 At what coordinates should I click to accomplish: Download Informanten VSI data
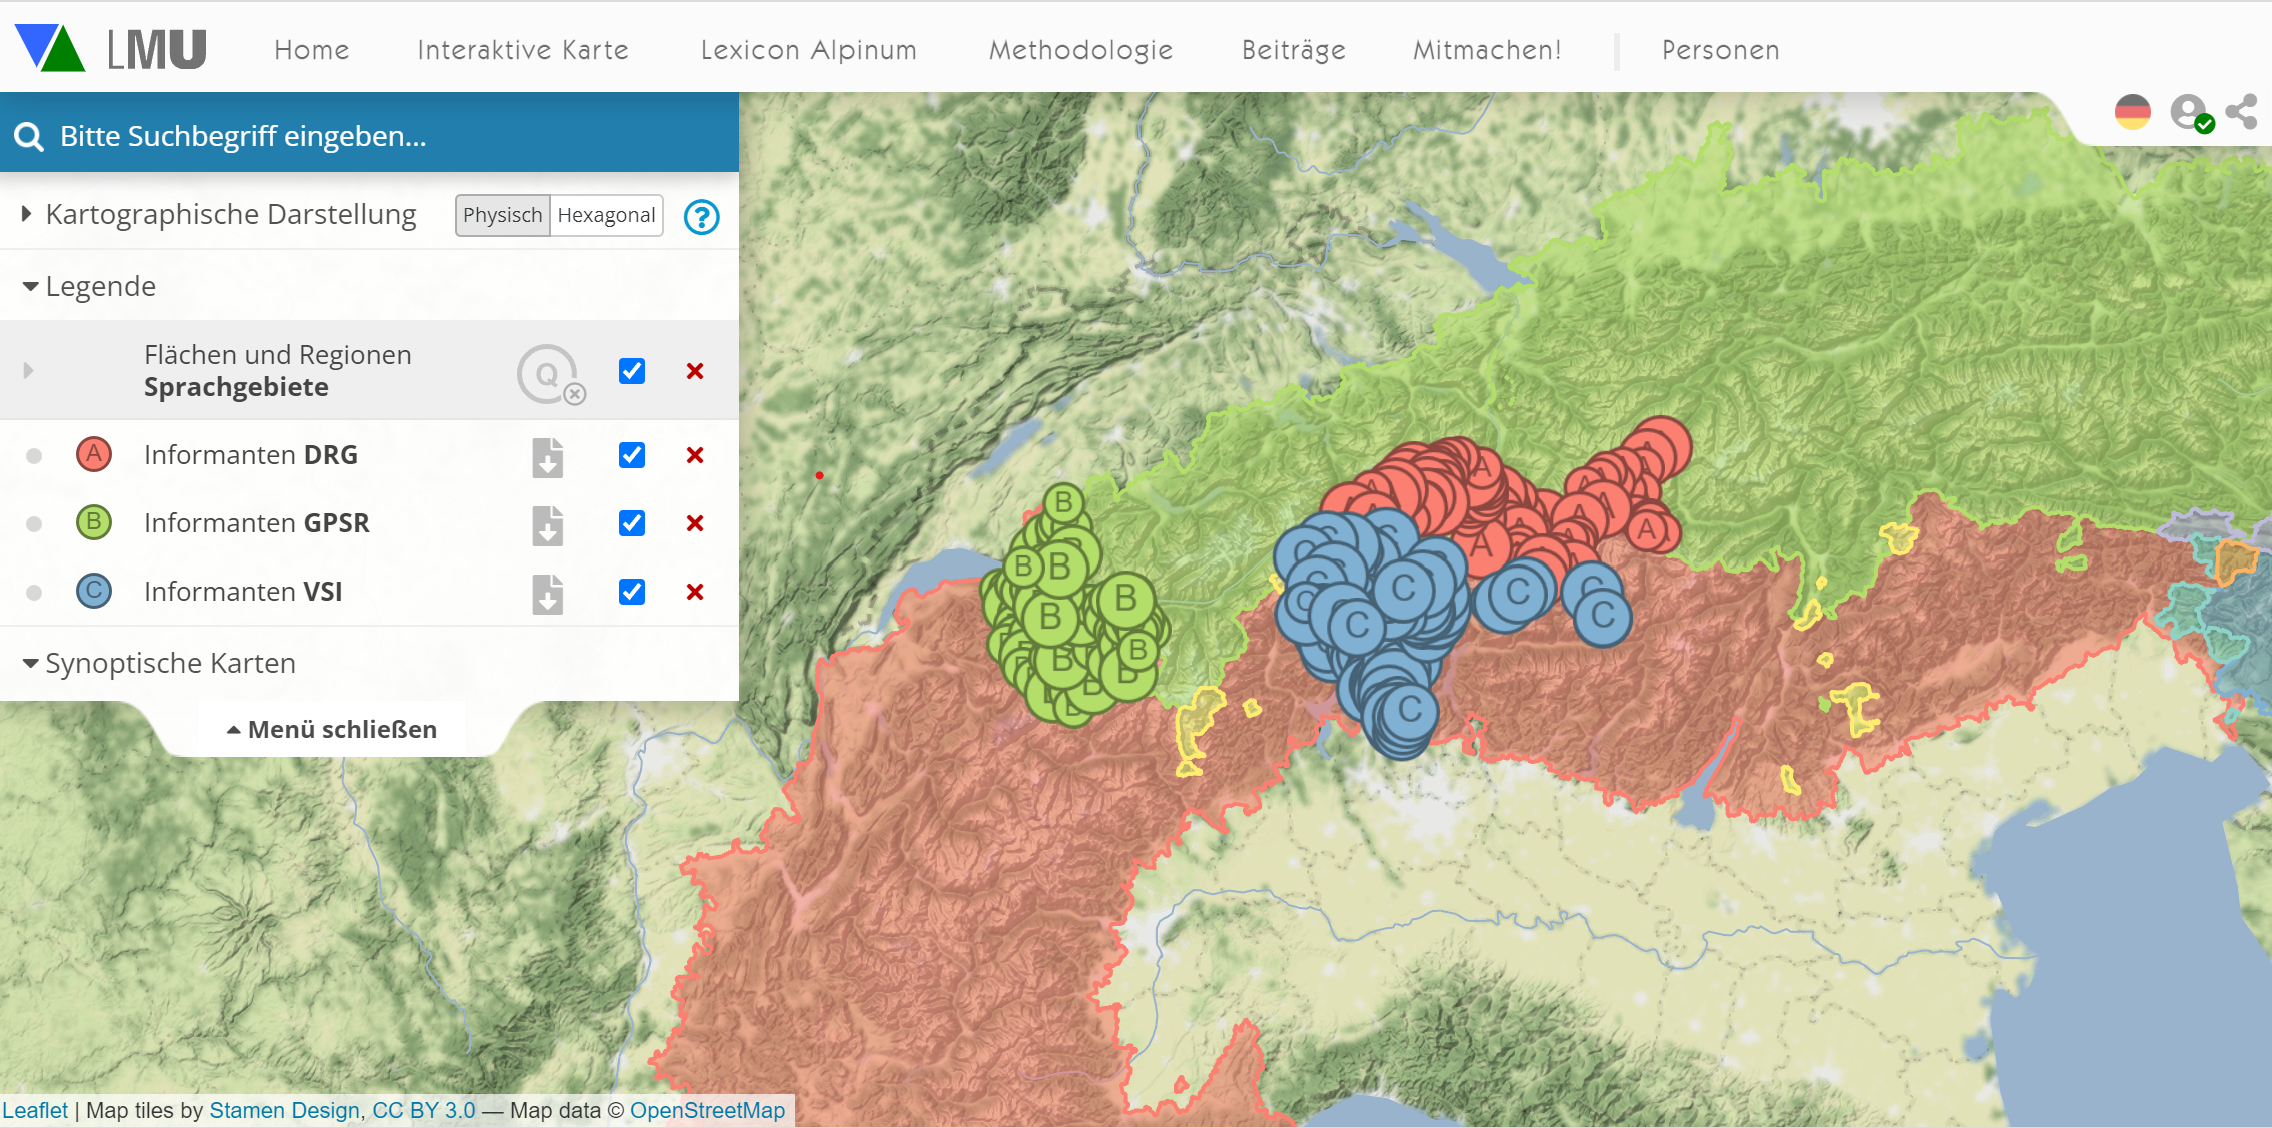pyautogui.click(x=547, y=594)
